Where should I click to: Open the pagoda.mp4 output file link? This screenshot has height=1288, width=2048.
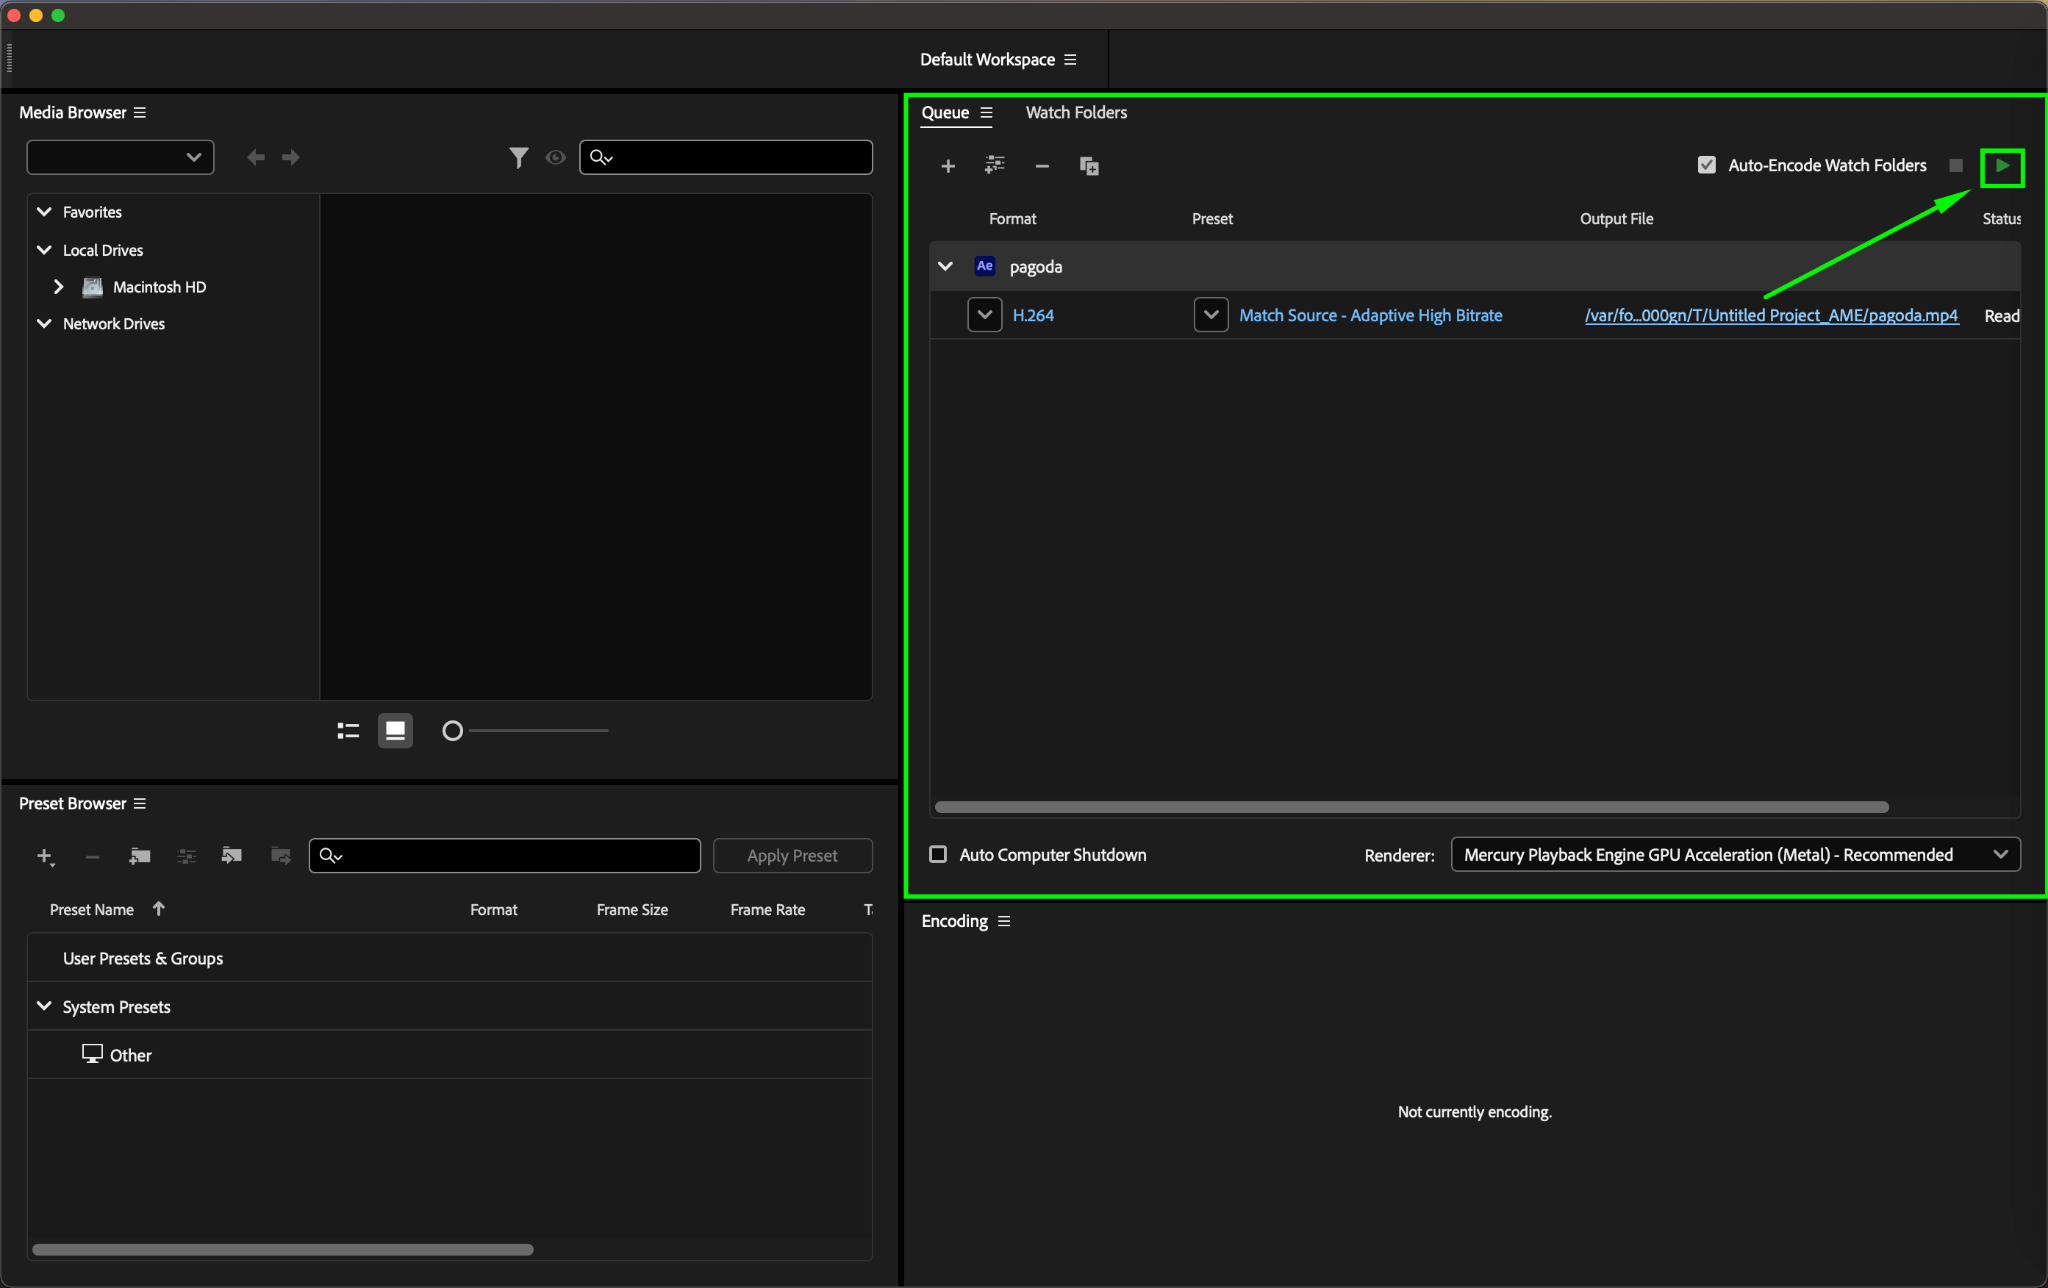[1771, 315]
